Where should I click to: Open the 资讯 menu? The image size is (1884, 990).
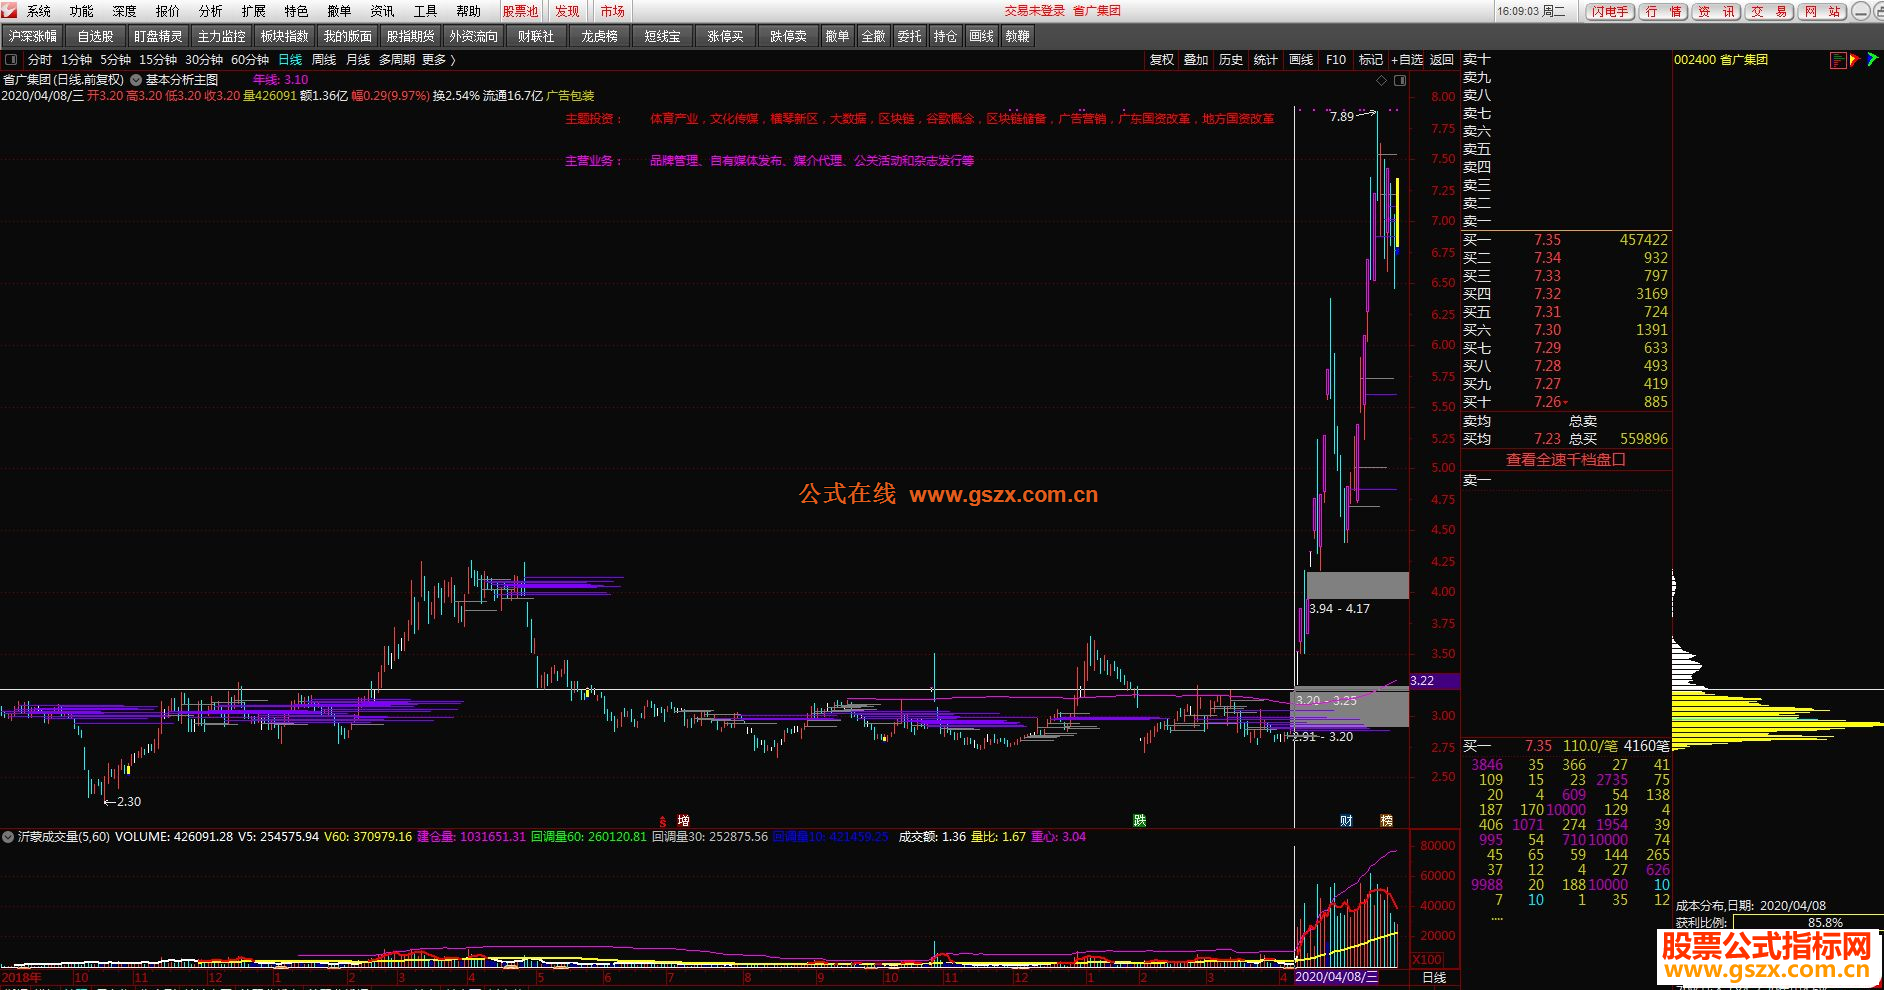tap(383, 11)
